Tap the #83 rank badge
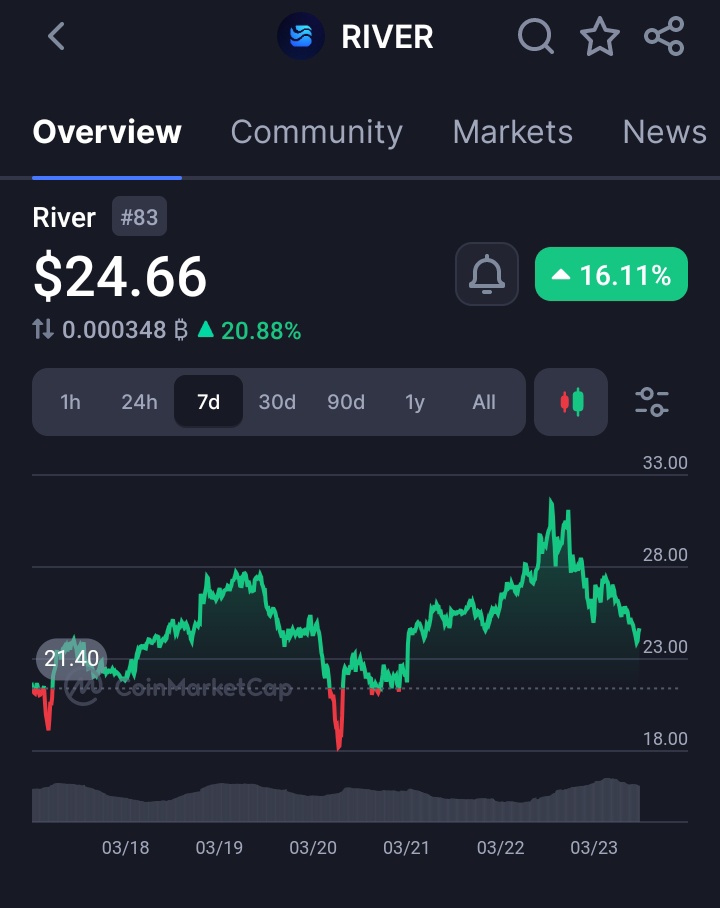The width and height of the screenshot is (720, 908). point(139,217)
